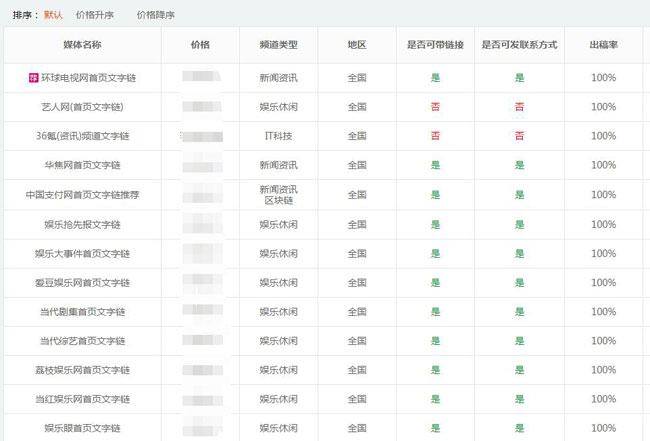650x441 pixels.
Task: Click IT科技 channel type for 36氪
Action: [x=279, y=136]
